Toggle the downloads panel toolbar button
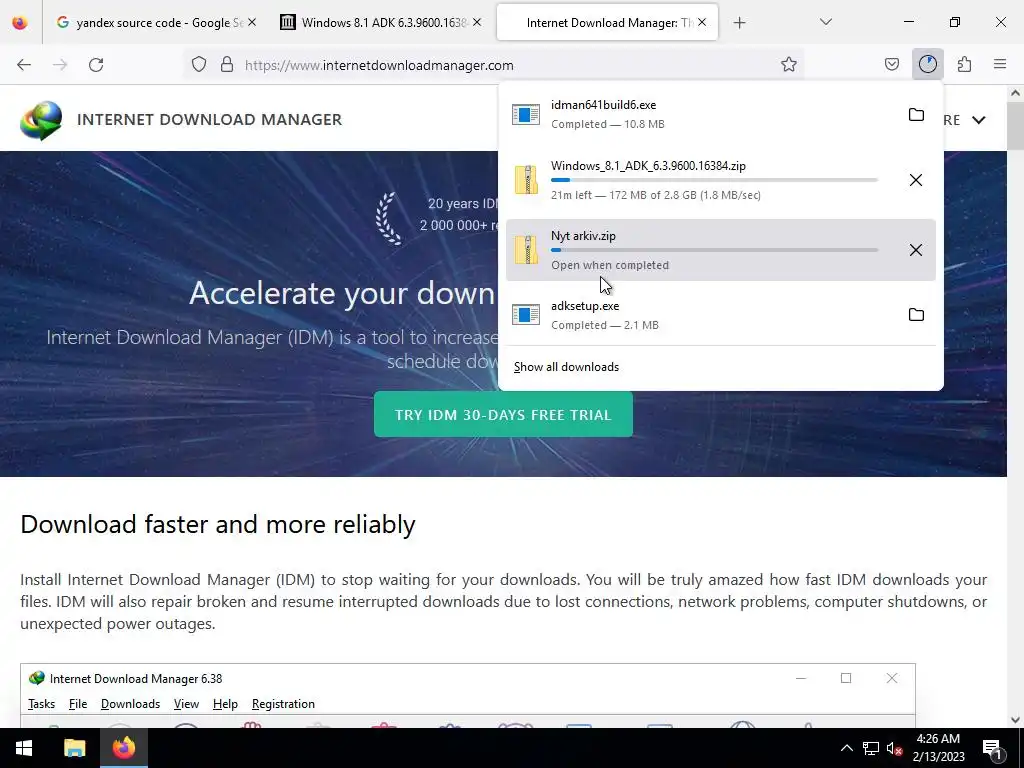The width and height of the screenshot is (1024, 768). 927,64
